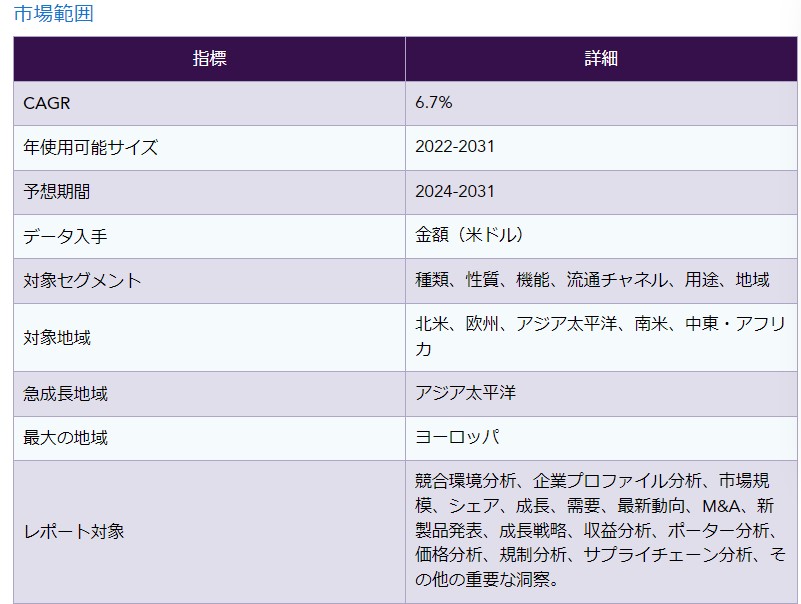
Task: Click the 金額（米ドル）value
Action: point(469,235)
